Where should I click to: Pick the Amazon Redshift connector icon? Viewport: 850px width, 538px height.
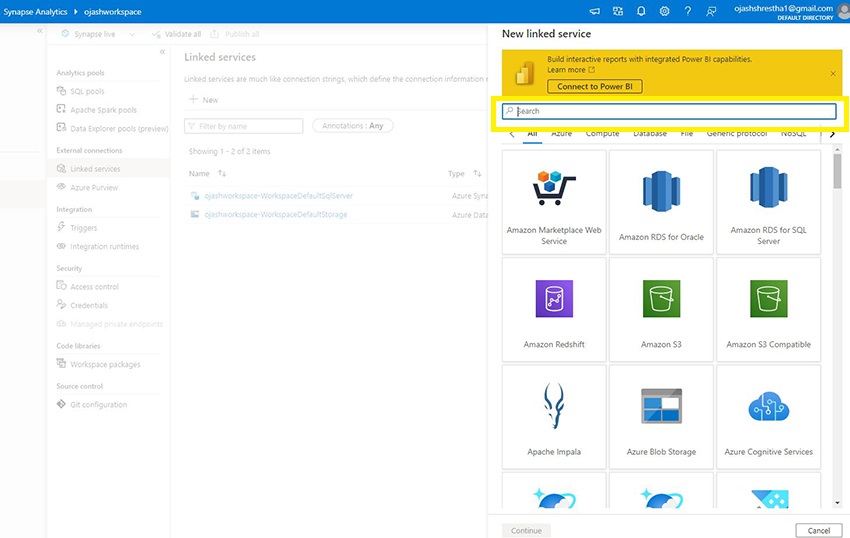(554, 299)
